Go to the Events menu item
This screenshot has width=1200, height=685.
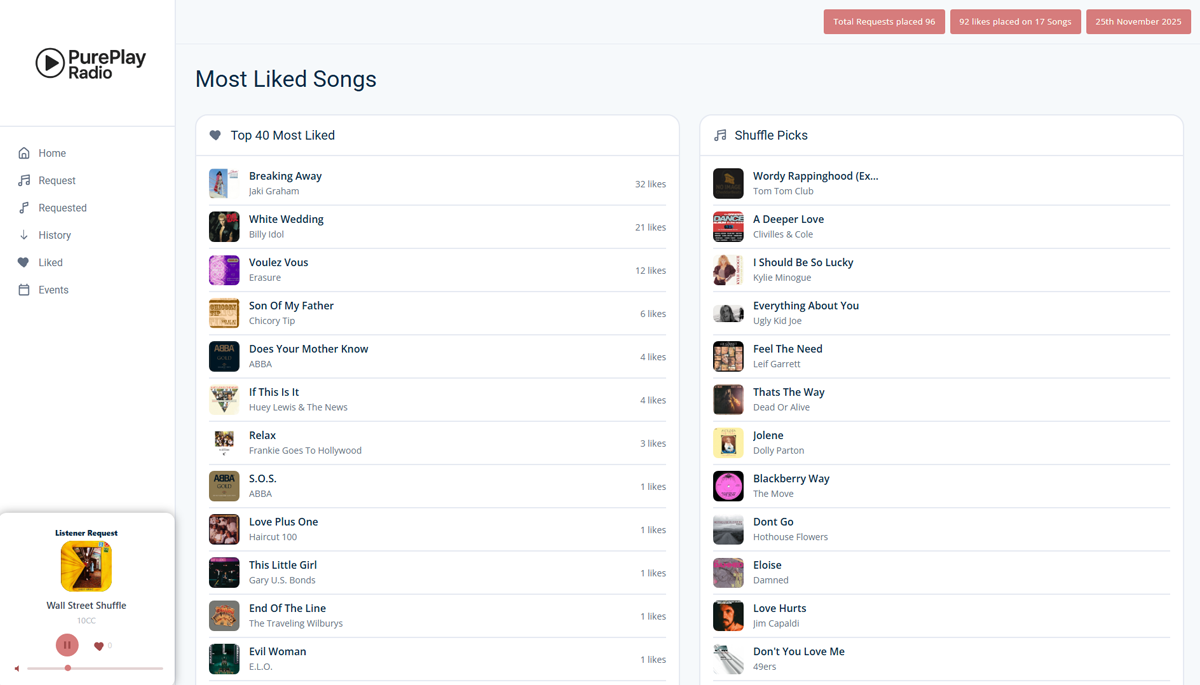coord(53,290)
